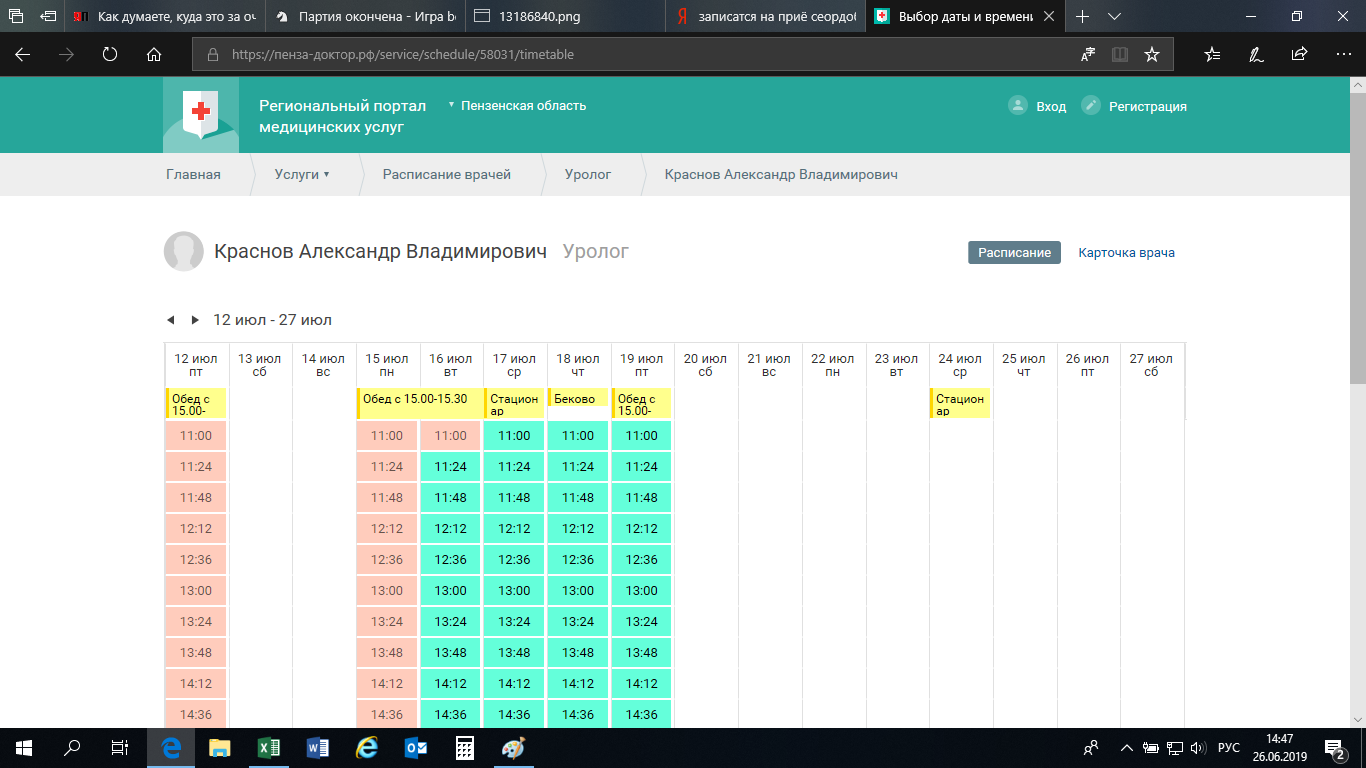The width and height of the screenshot is (1366, 768).
Task: Switch to tab 'Как думаете, куда это'
Action: click(164, 17)
